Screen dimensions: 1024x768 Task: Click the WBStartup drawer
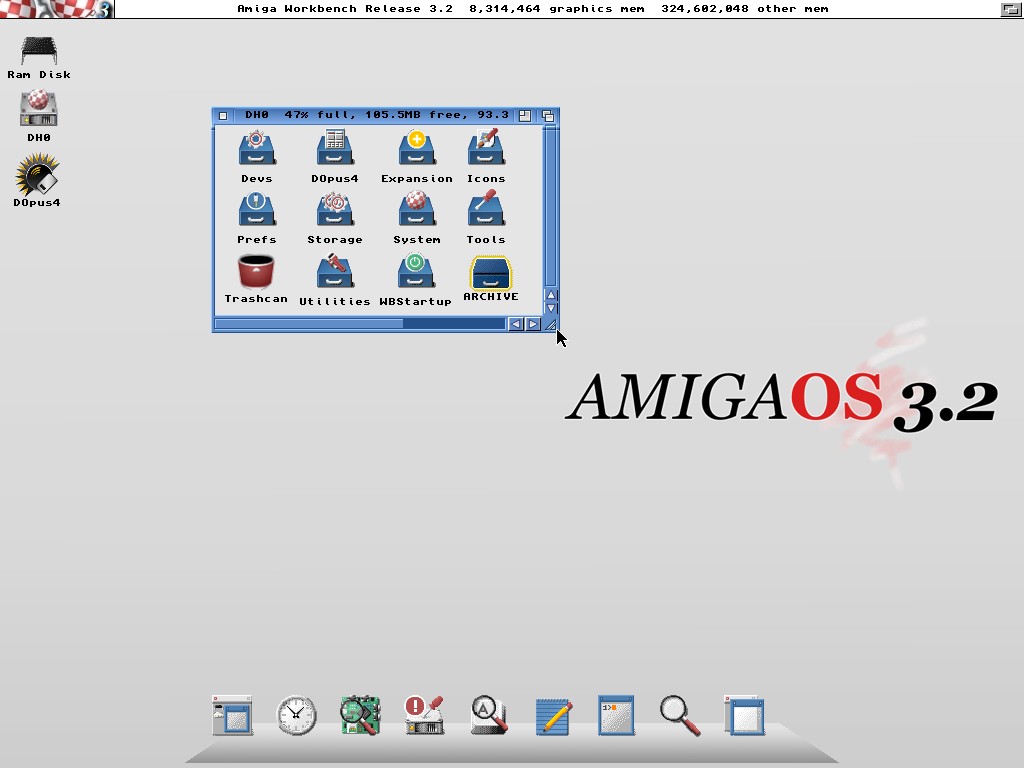click(416, 272)
